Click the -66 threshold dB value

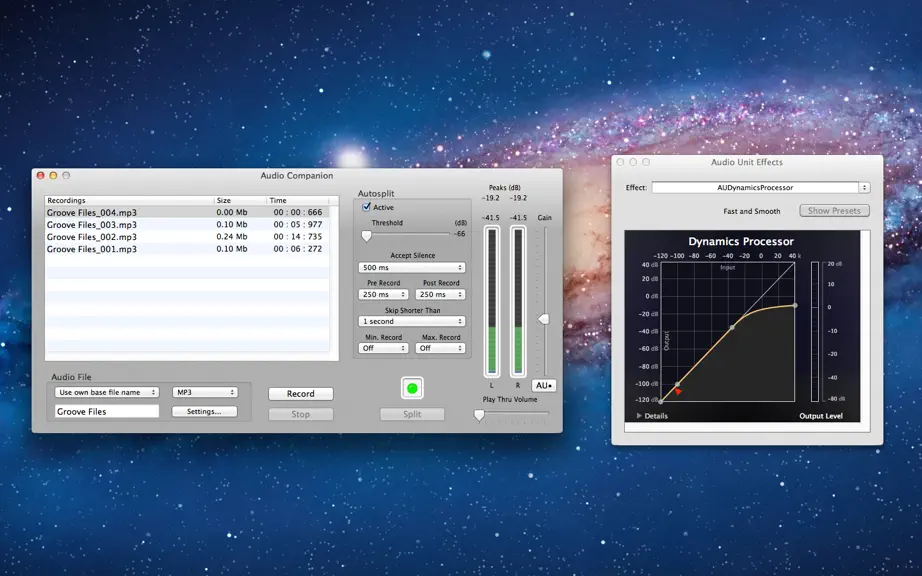pos(460,234)
